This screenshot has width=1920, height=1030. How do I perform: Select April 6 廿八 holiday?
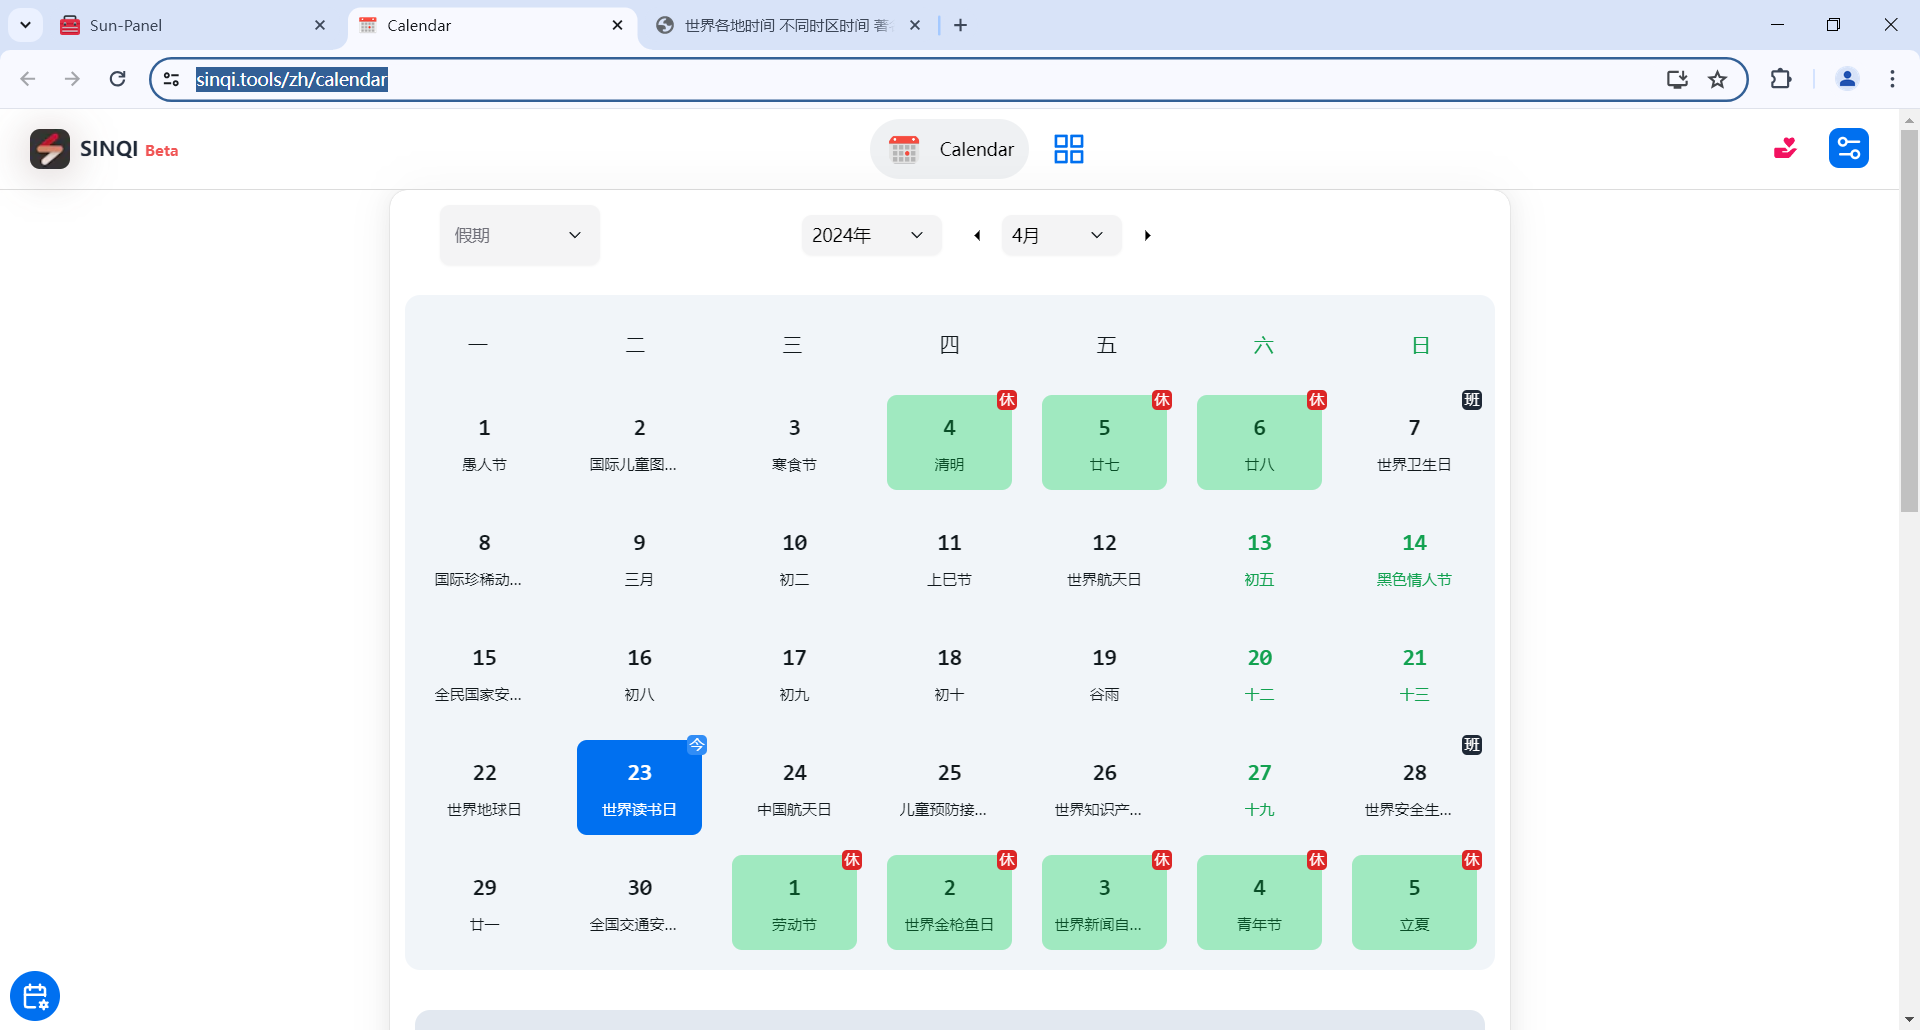1259,443
